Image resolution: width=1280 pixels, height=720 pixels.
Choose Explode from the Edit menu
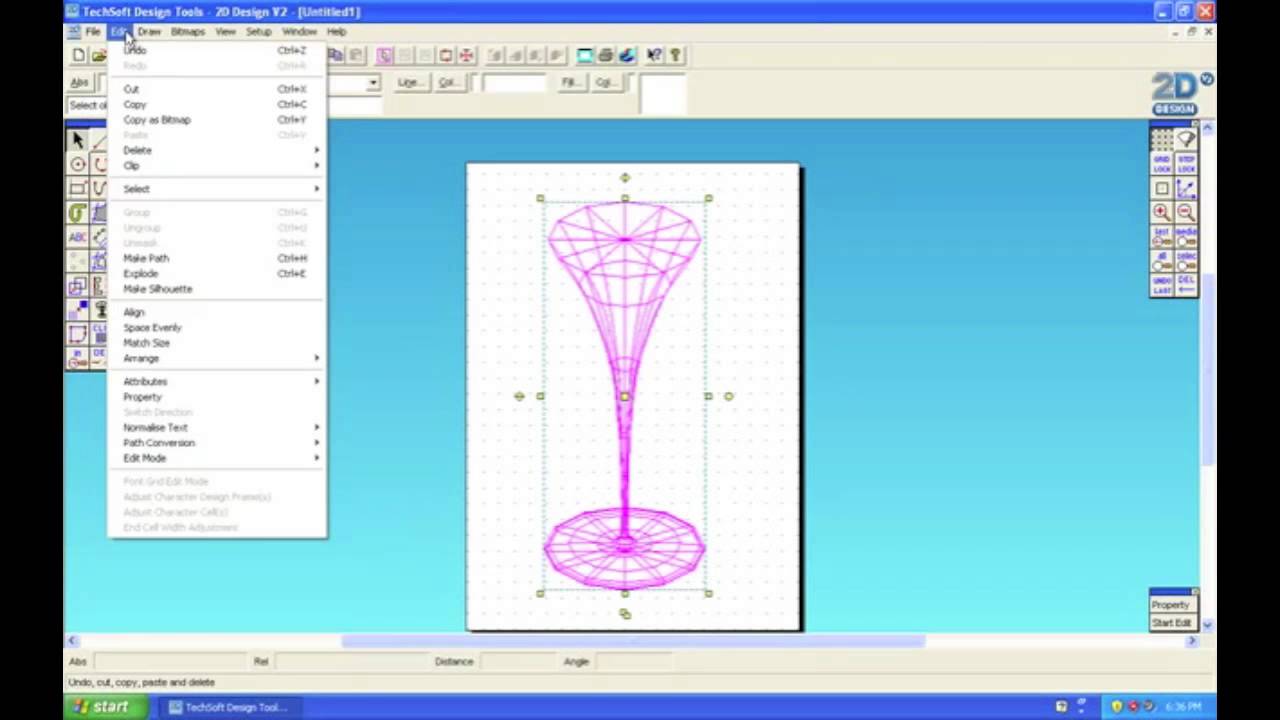coord(216,274)
